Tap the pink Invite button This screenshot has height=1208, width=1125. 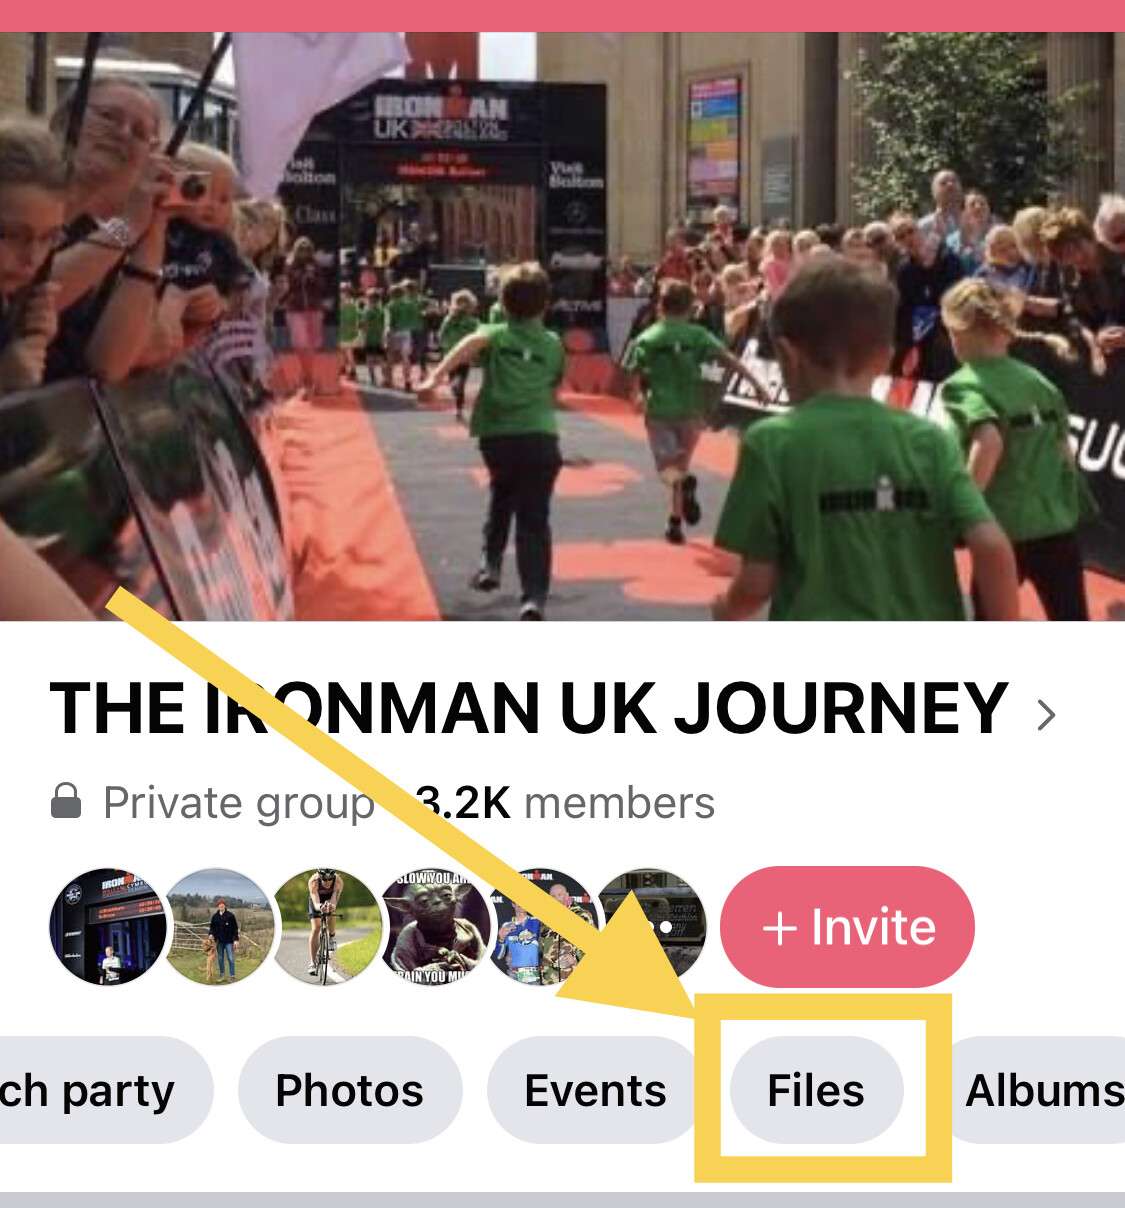tap(847, 927)
